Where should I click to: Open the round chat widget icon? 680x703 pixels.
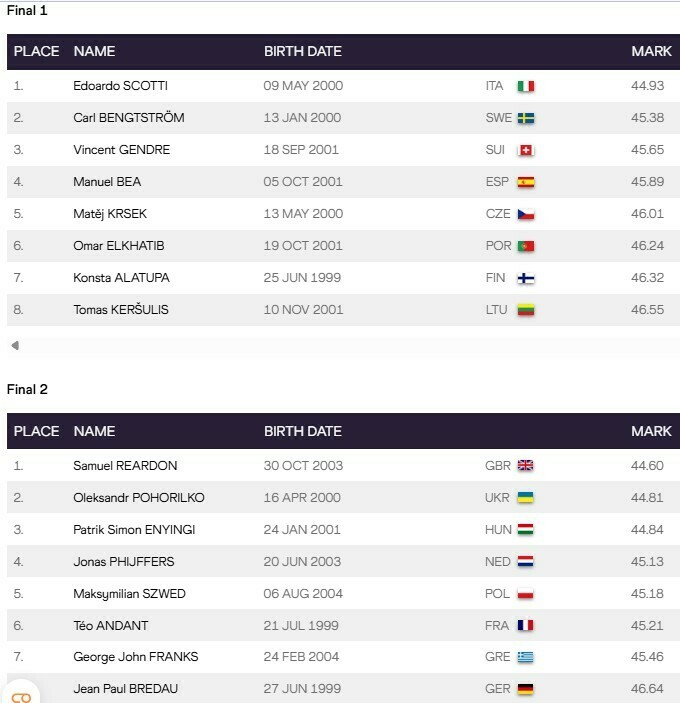click(22, 694)
